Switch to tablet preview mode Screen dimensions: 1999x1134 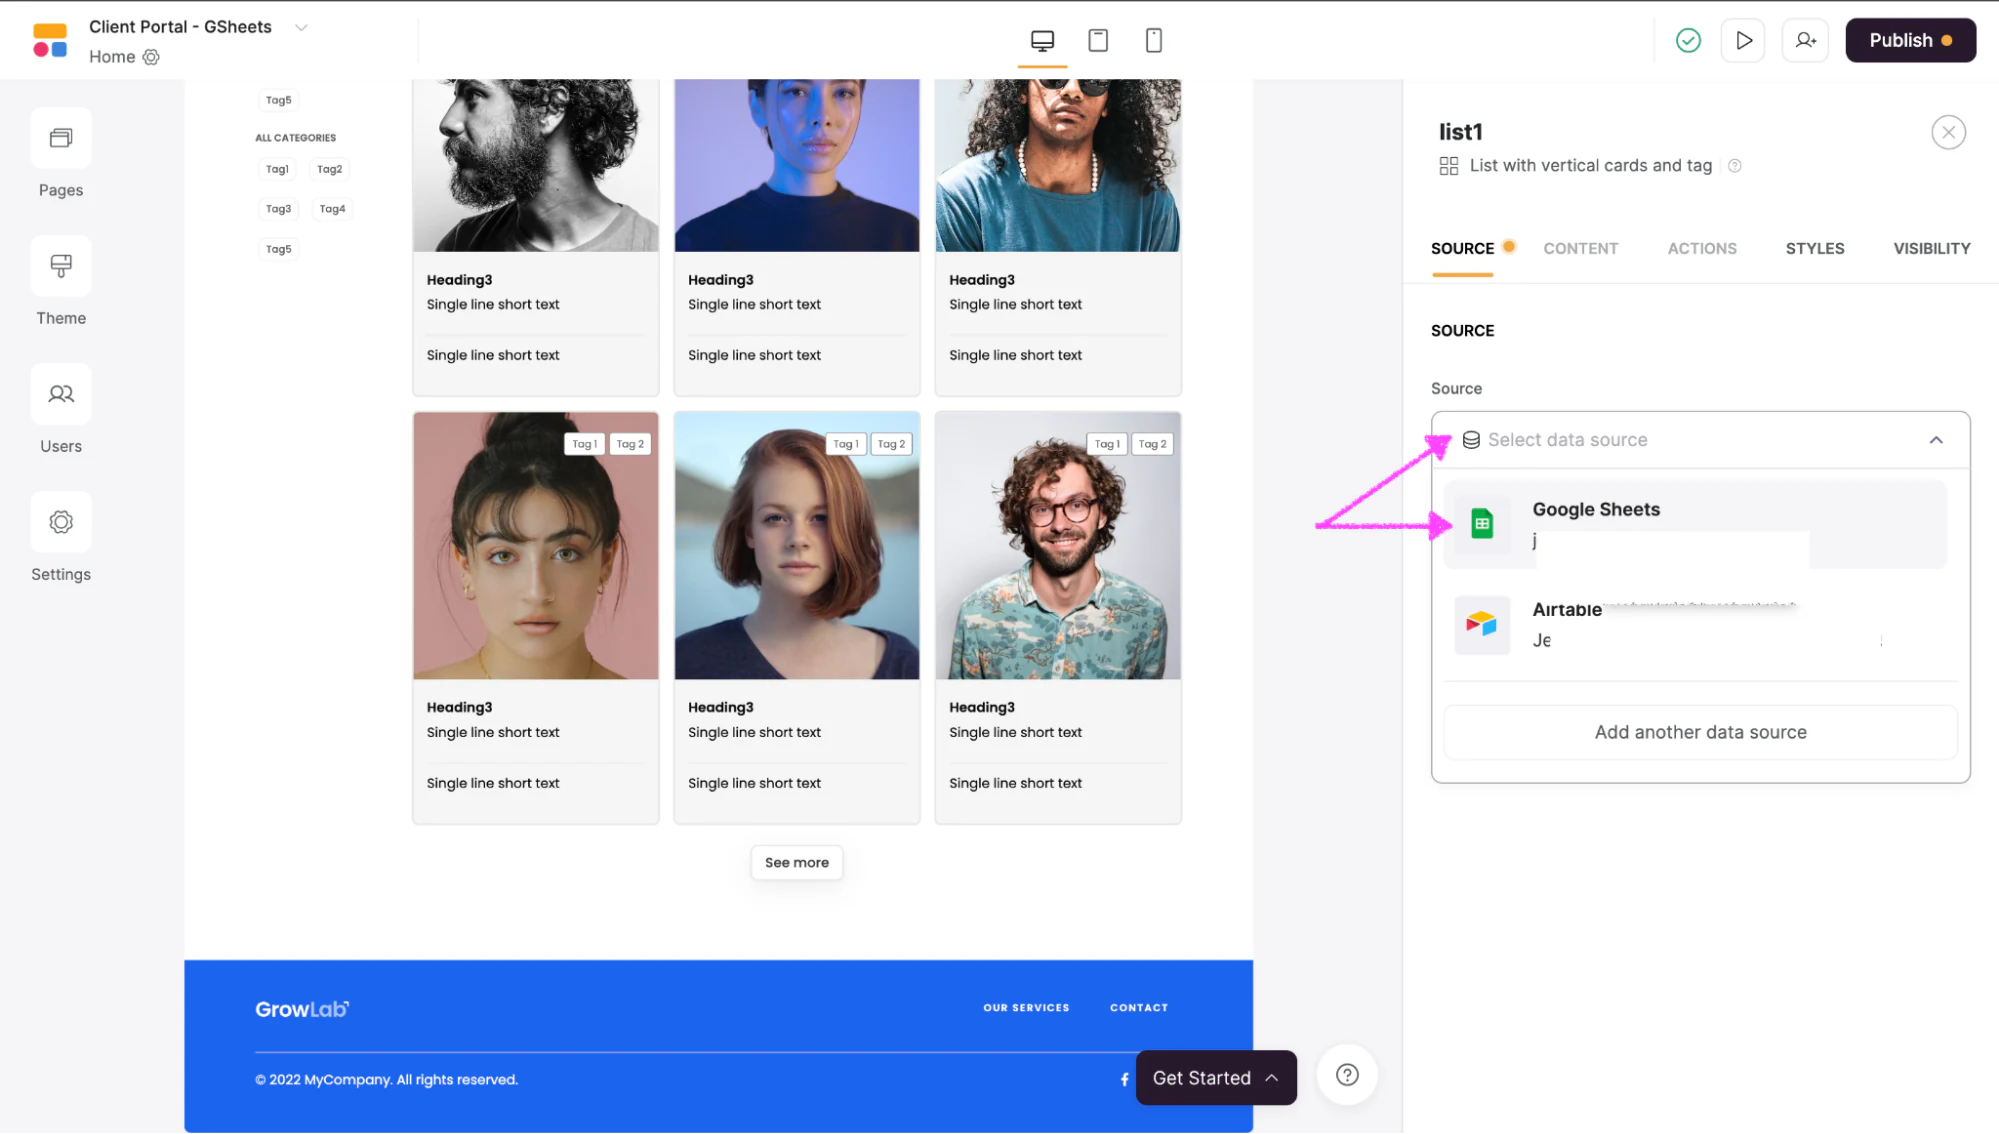(x=1098, y=40)
